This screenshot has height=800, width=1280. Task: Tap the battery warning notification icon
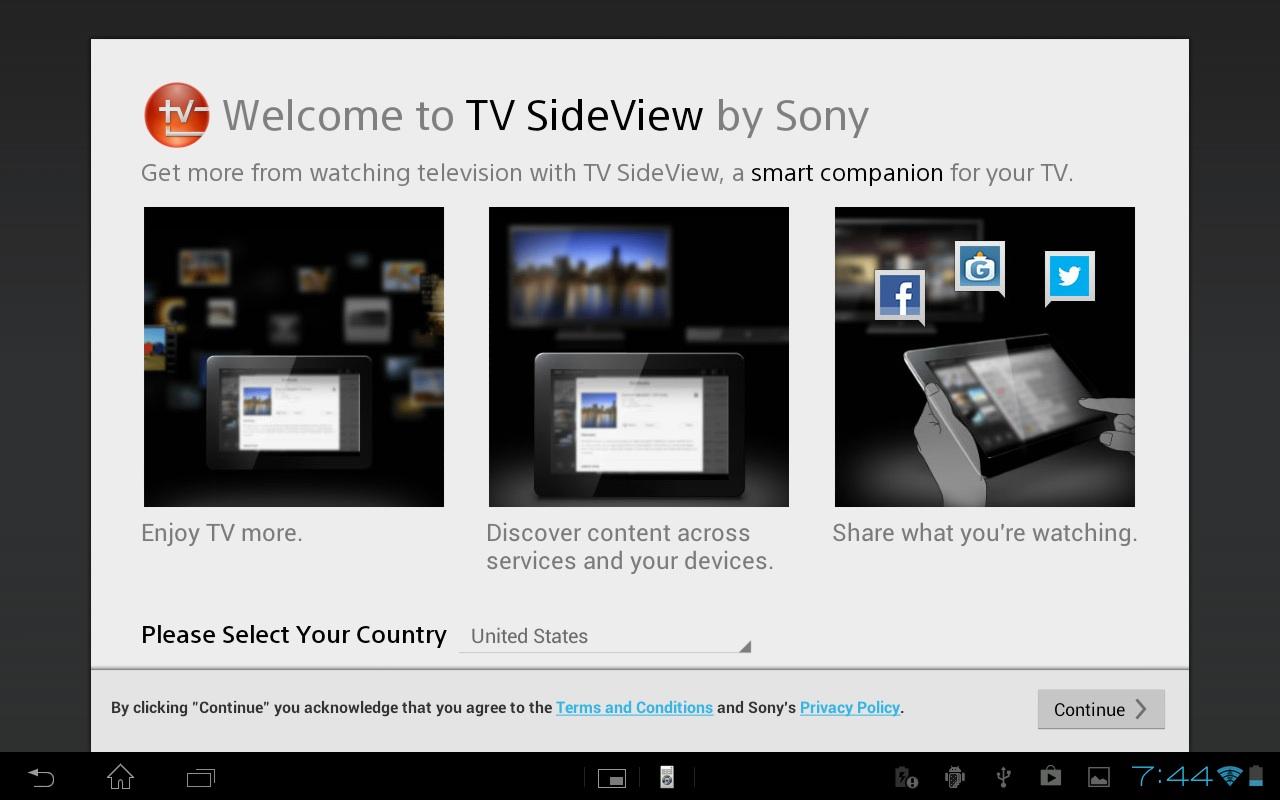(x=906, y=777)
